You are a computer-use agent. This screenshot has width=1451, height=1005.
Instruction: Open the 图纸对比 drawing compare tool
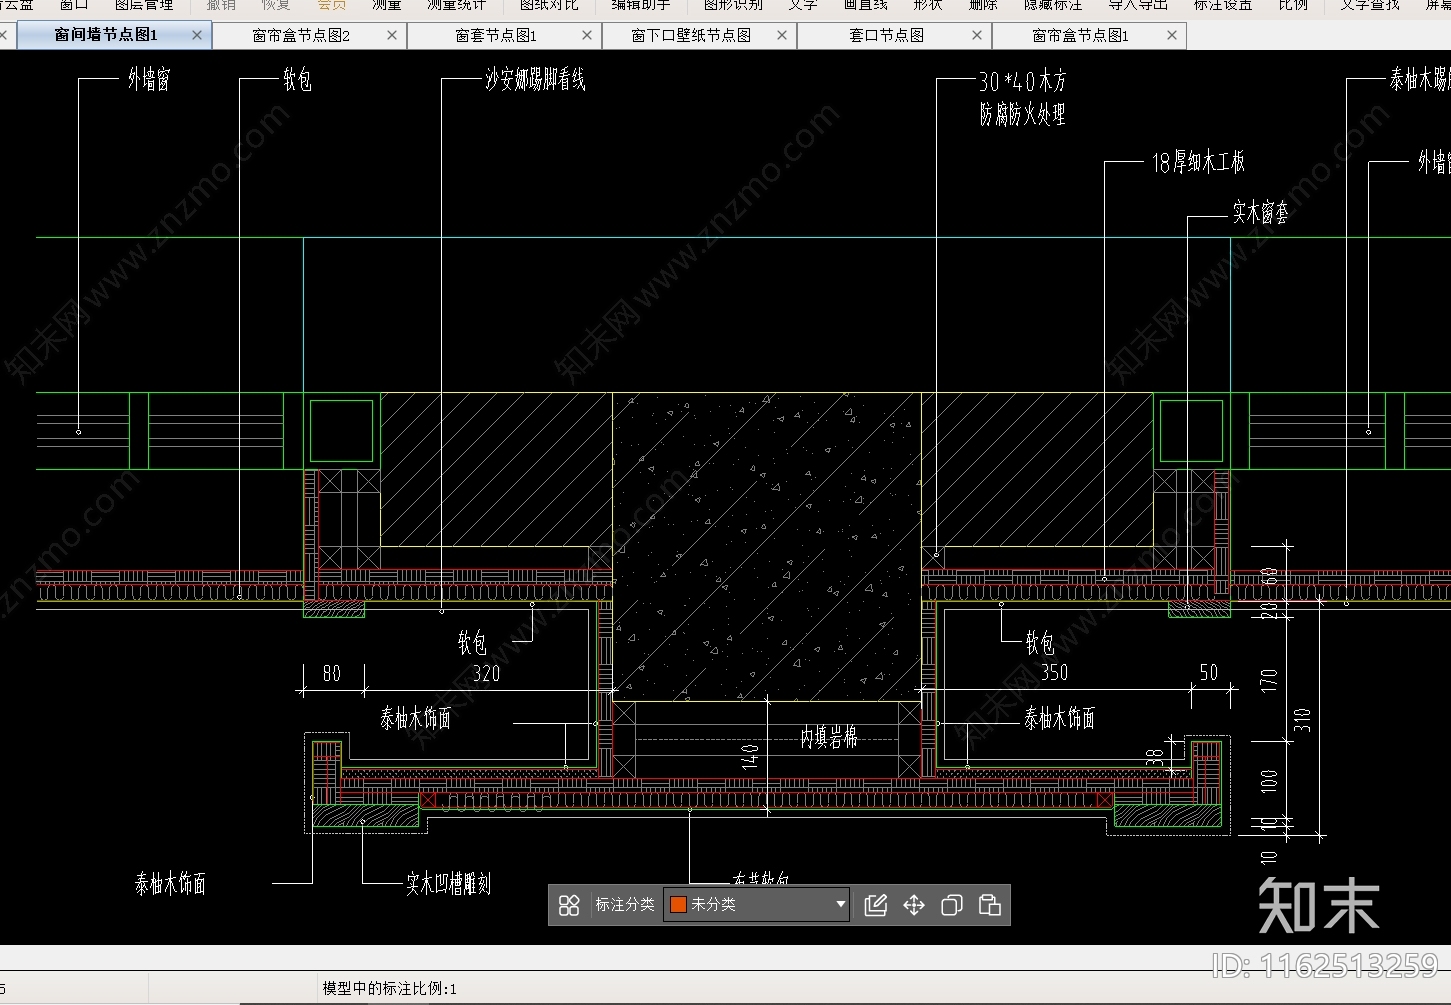pos(549,5)
